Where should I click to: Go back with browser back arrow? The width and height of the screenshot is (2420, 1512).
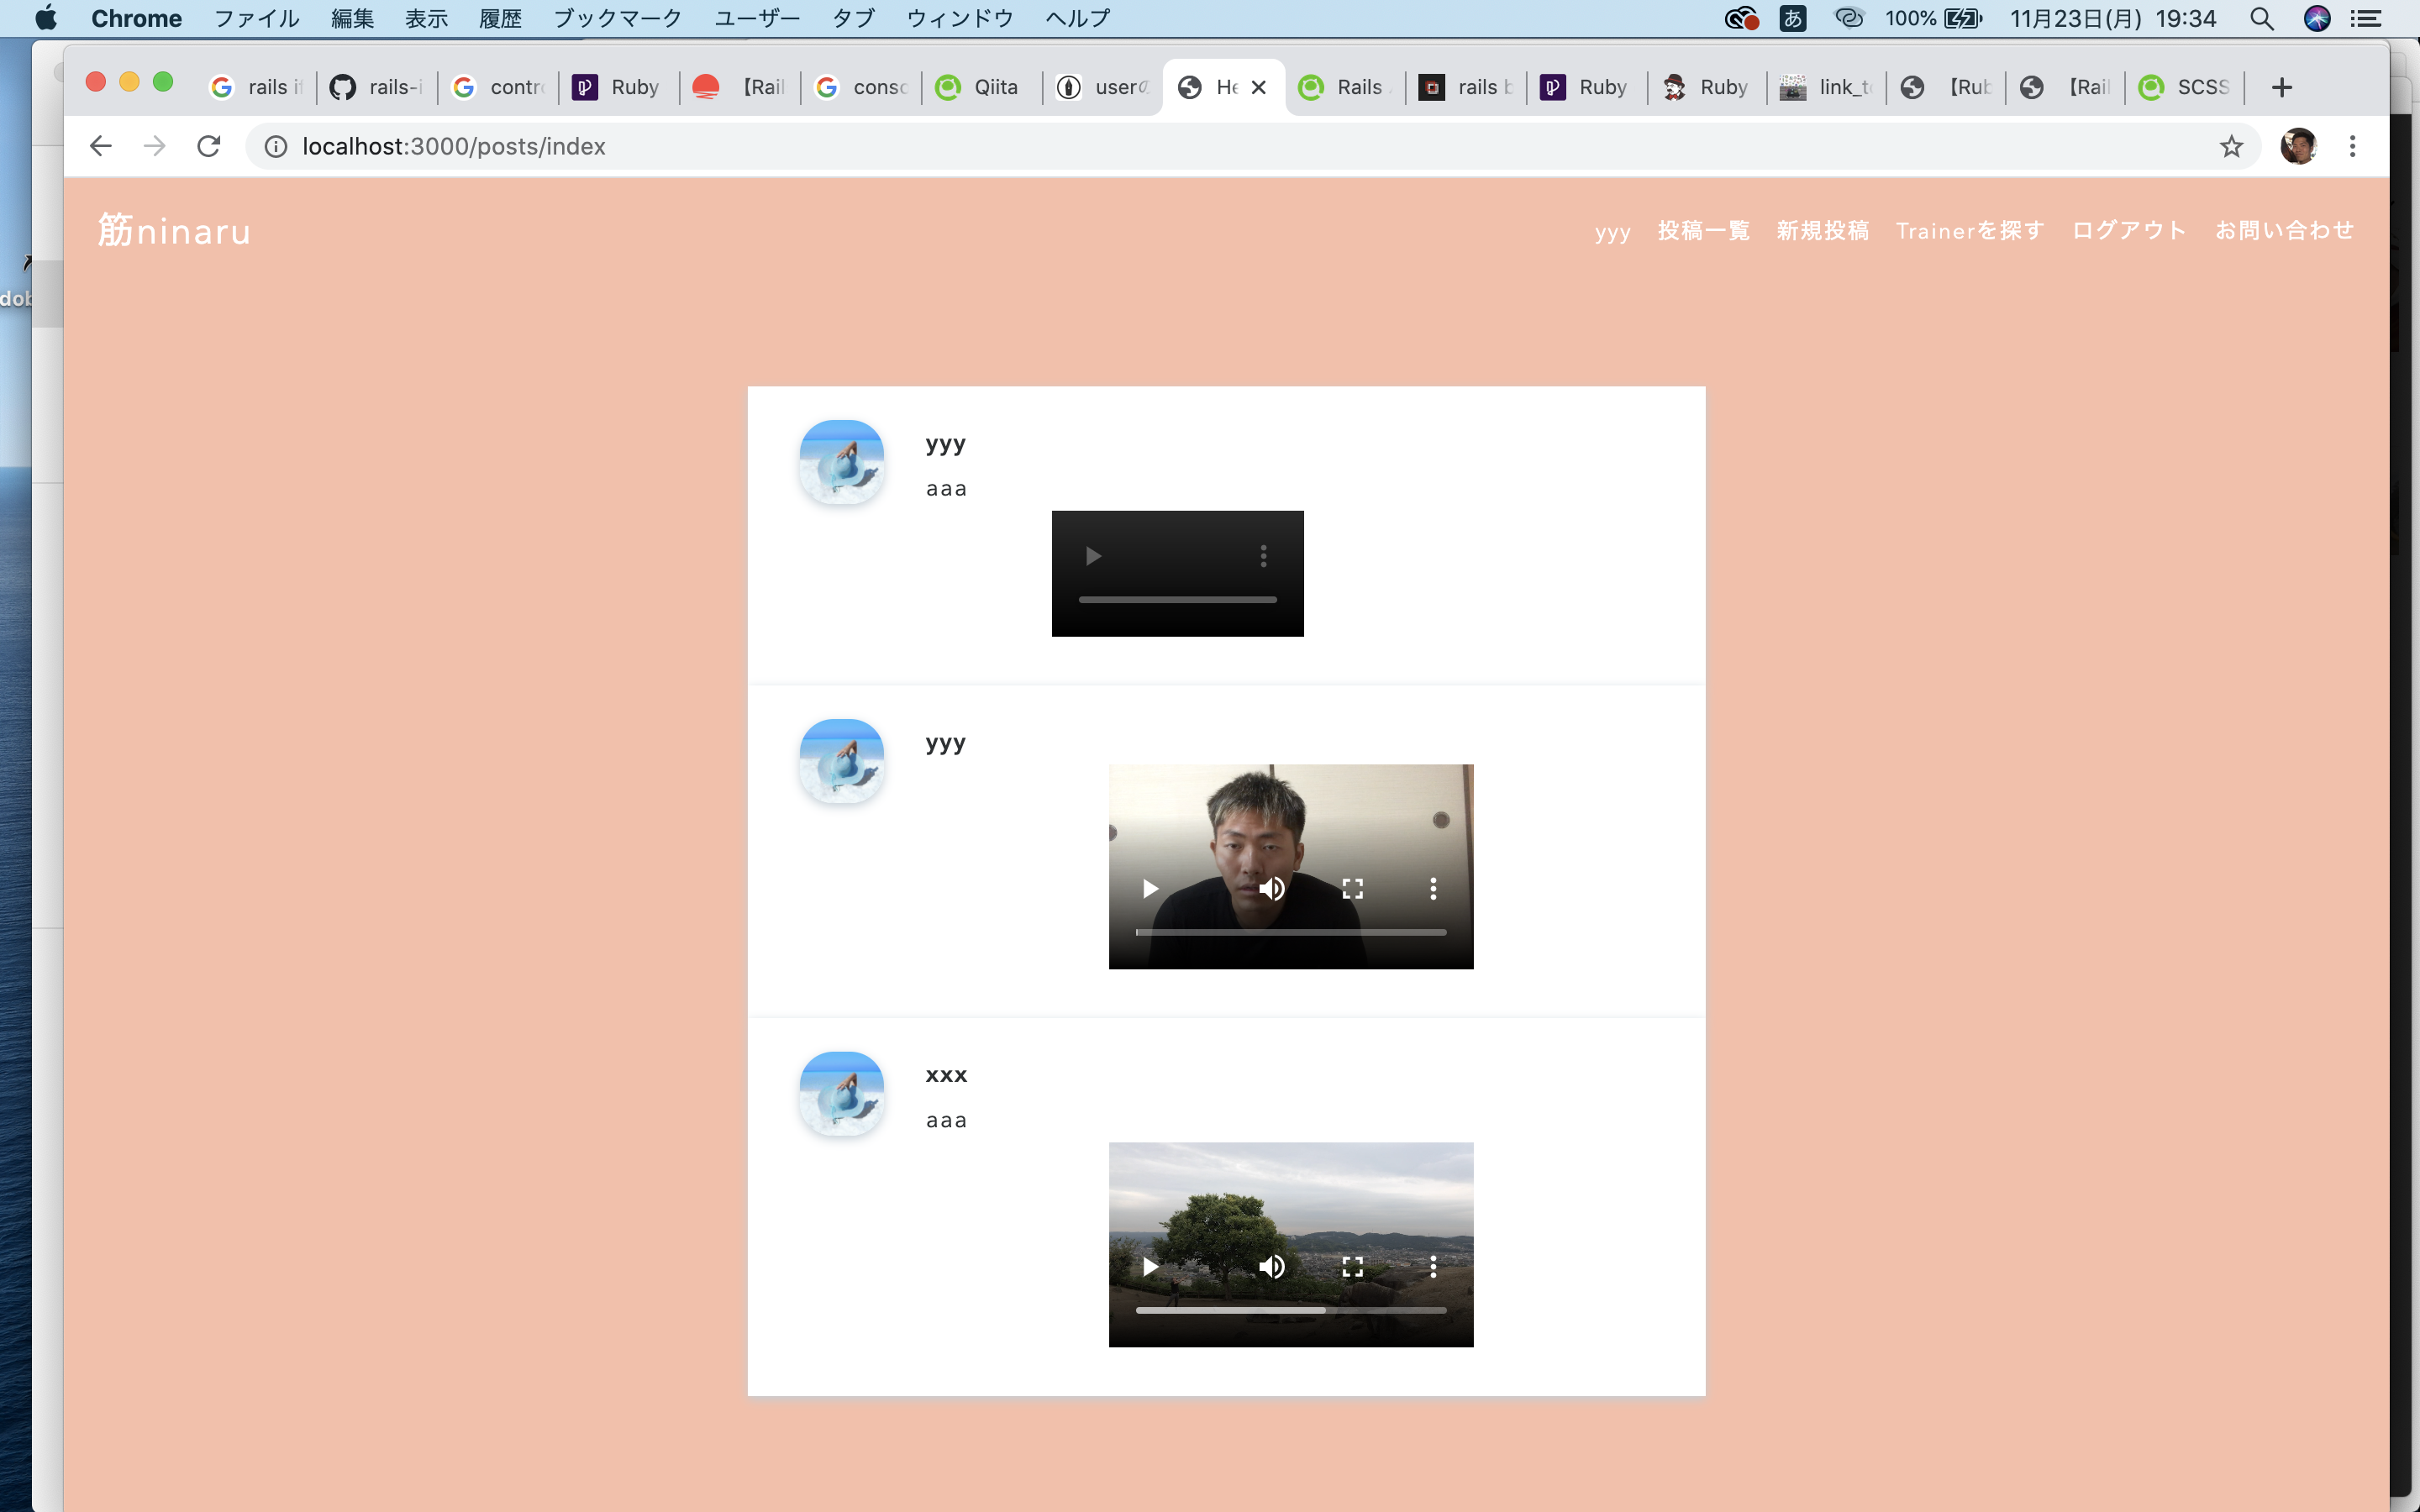100,146
